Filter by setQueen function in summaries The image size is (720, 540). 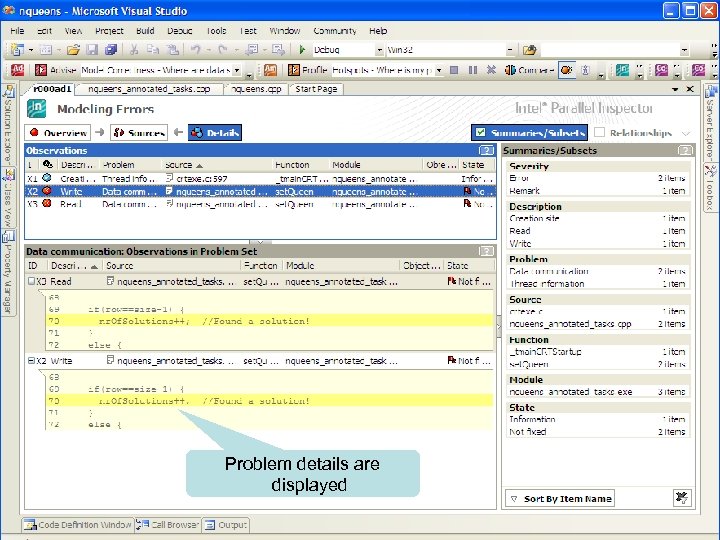pos(597,364)
